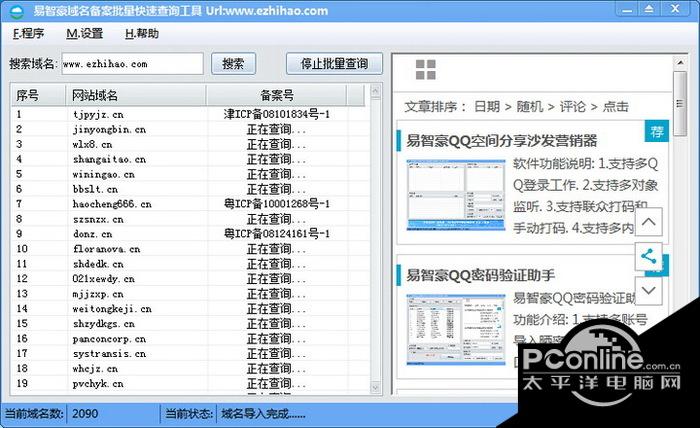The width and height of the screenshot is (700, 428).
Task: Focus the 搜索域名 input field
Action: pos(132,64)
